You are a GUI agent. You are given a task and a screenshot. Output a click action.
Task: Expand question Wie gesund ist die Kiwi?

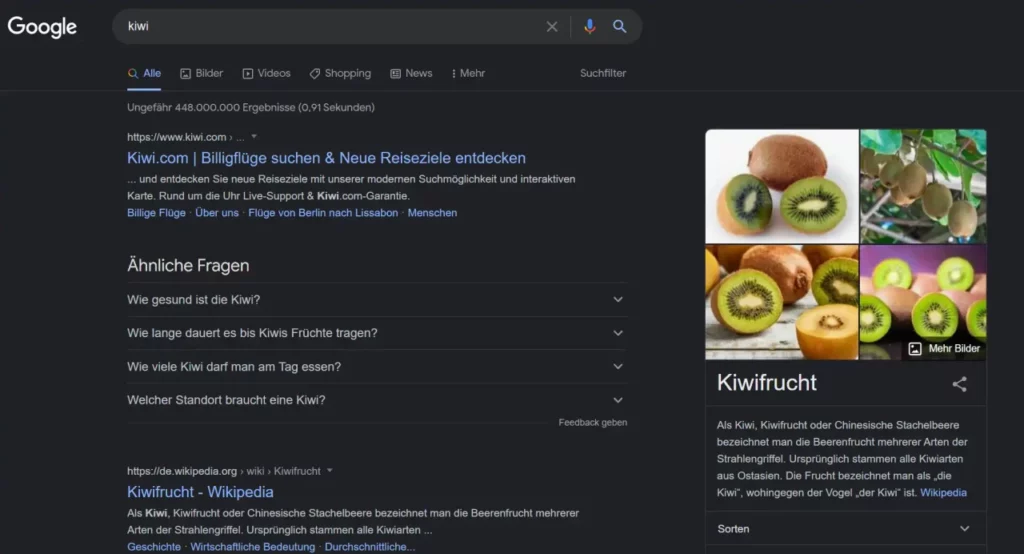(x=377, y=300)
